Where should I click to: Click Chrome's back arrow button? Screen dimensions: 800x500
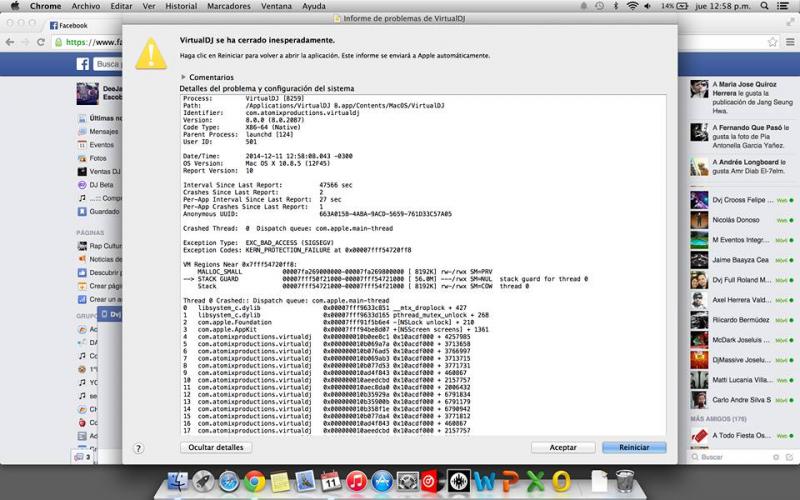[10, 42]
